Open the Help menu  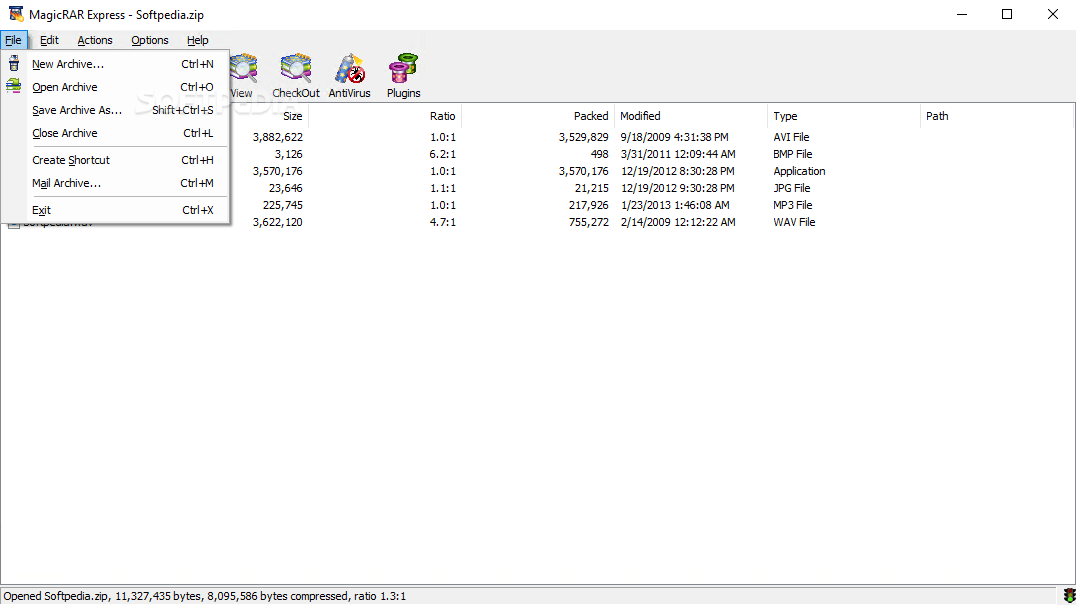pyautogui.click(x=198, y=40)
